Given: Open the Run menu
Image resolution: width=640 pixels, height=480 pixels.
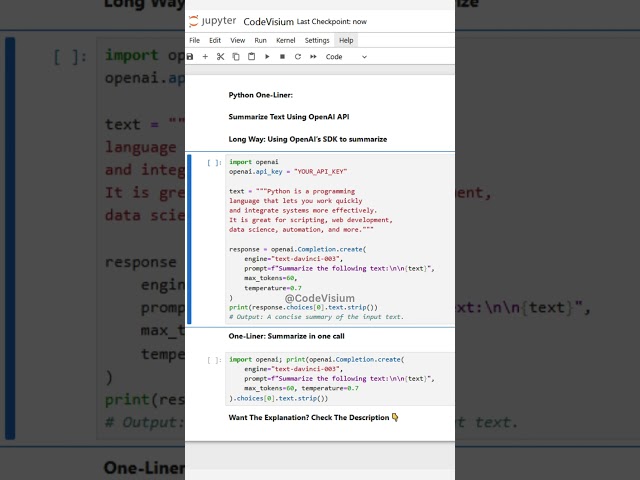Looking at the screenshot, I should 260,40.
